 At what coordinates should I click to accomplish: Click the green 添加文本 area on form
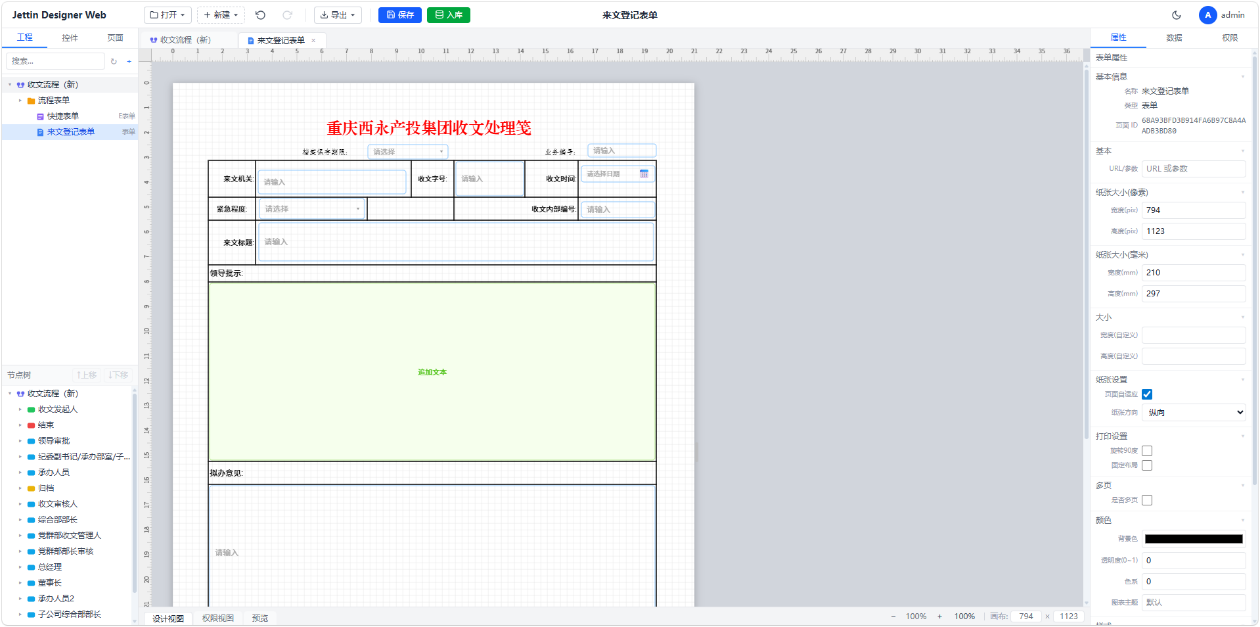432,372
